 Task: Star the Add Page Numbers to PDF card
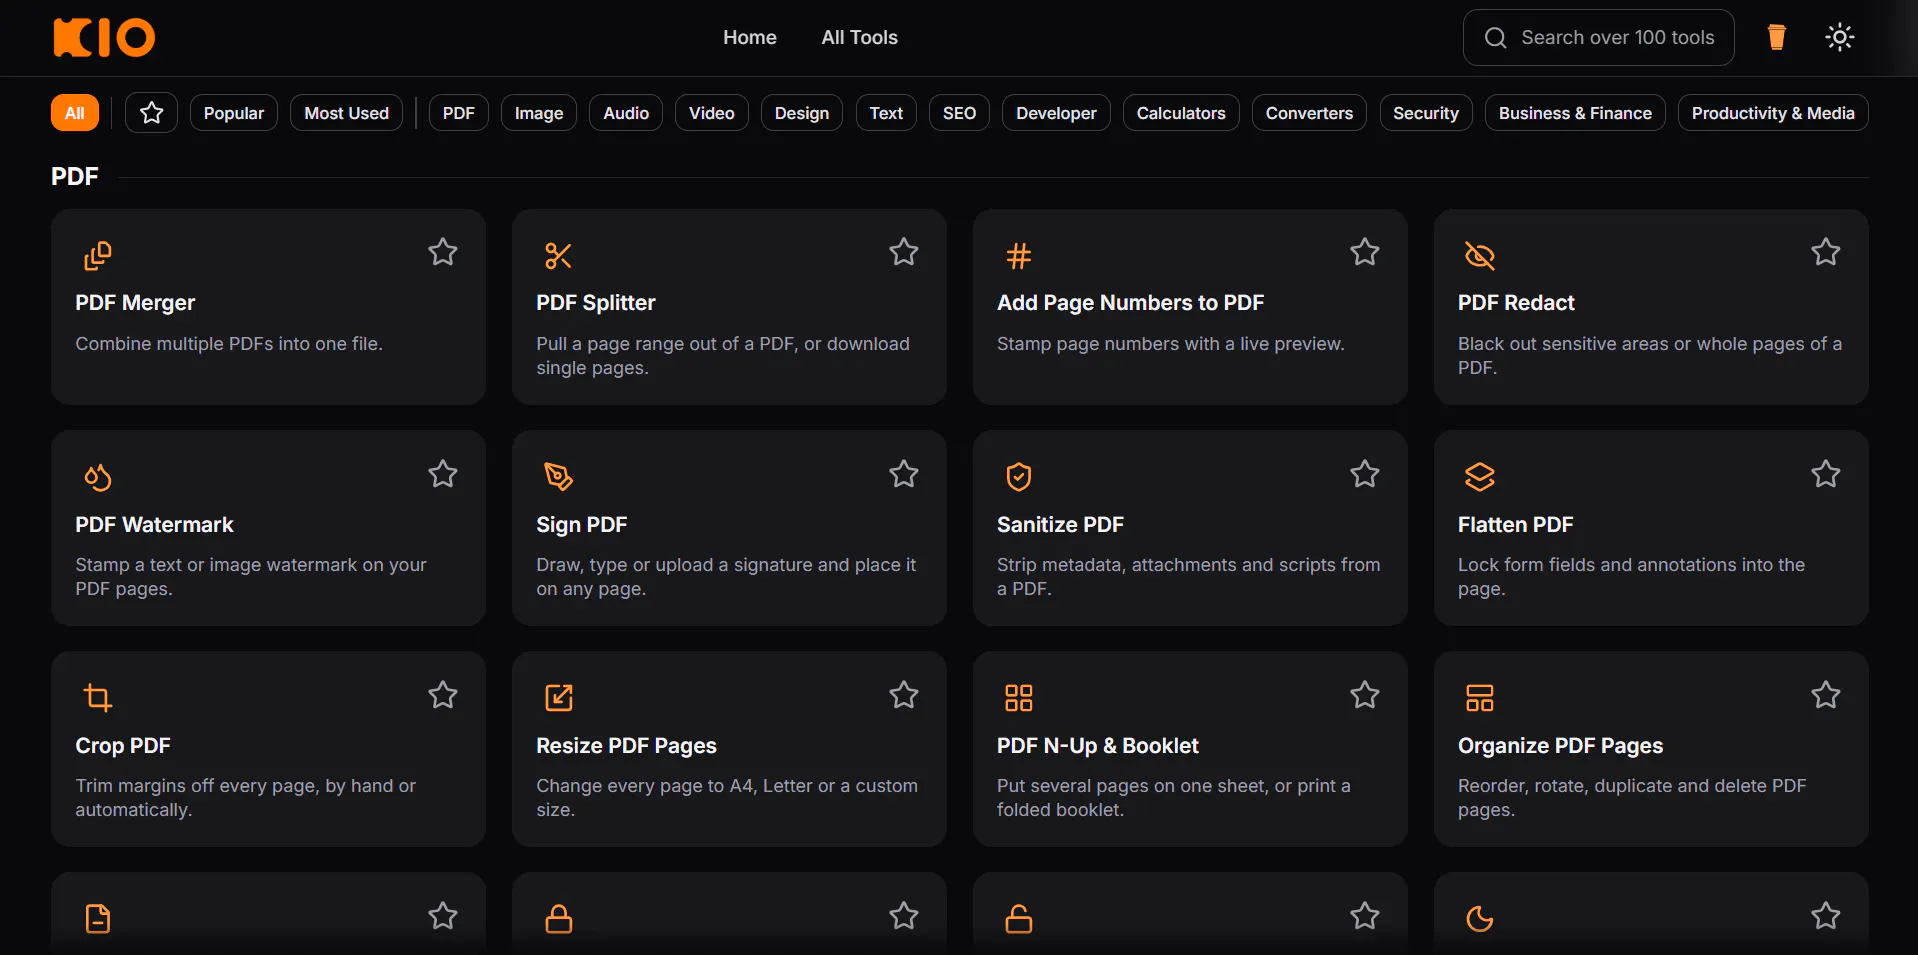coord(1365,252)
